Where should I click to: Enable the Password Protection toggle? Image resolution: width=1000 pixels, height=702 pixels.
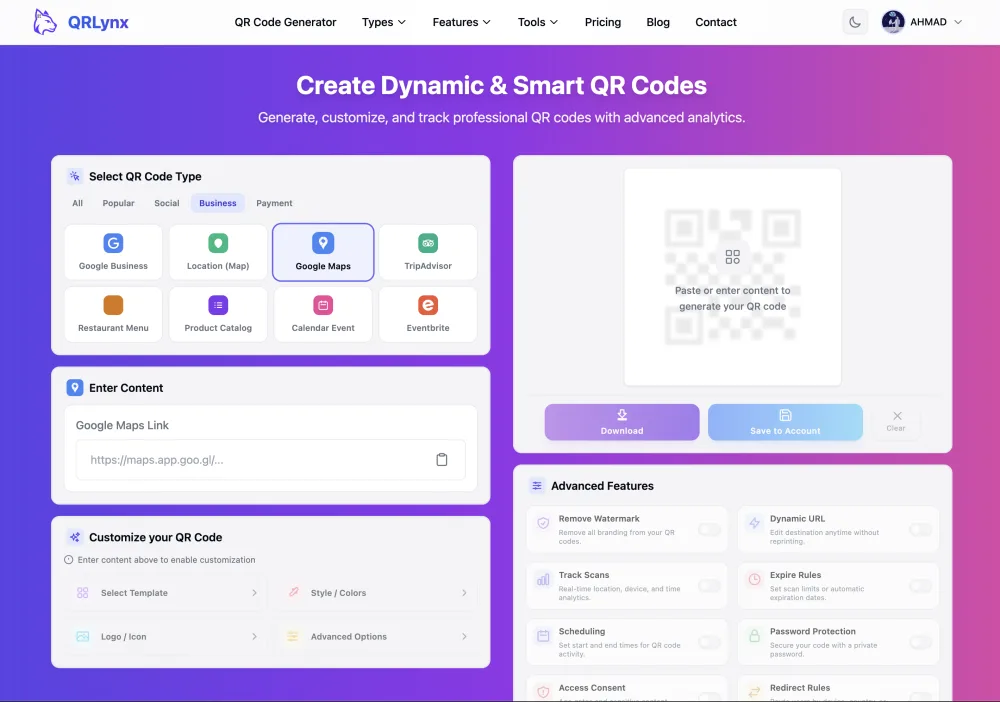(x=920, y=642)
